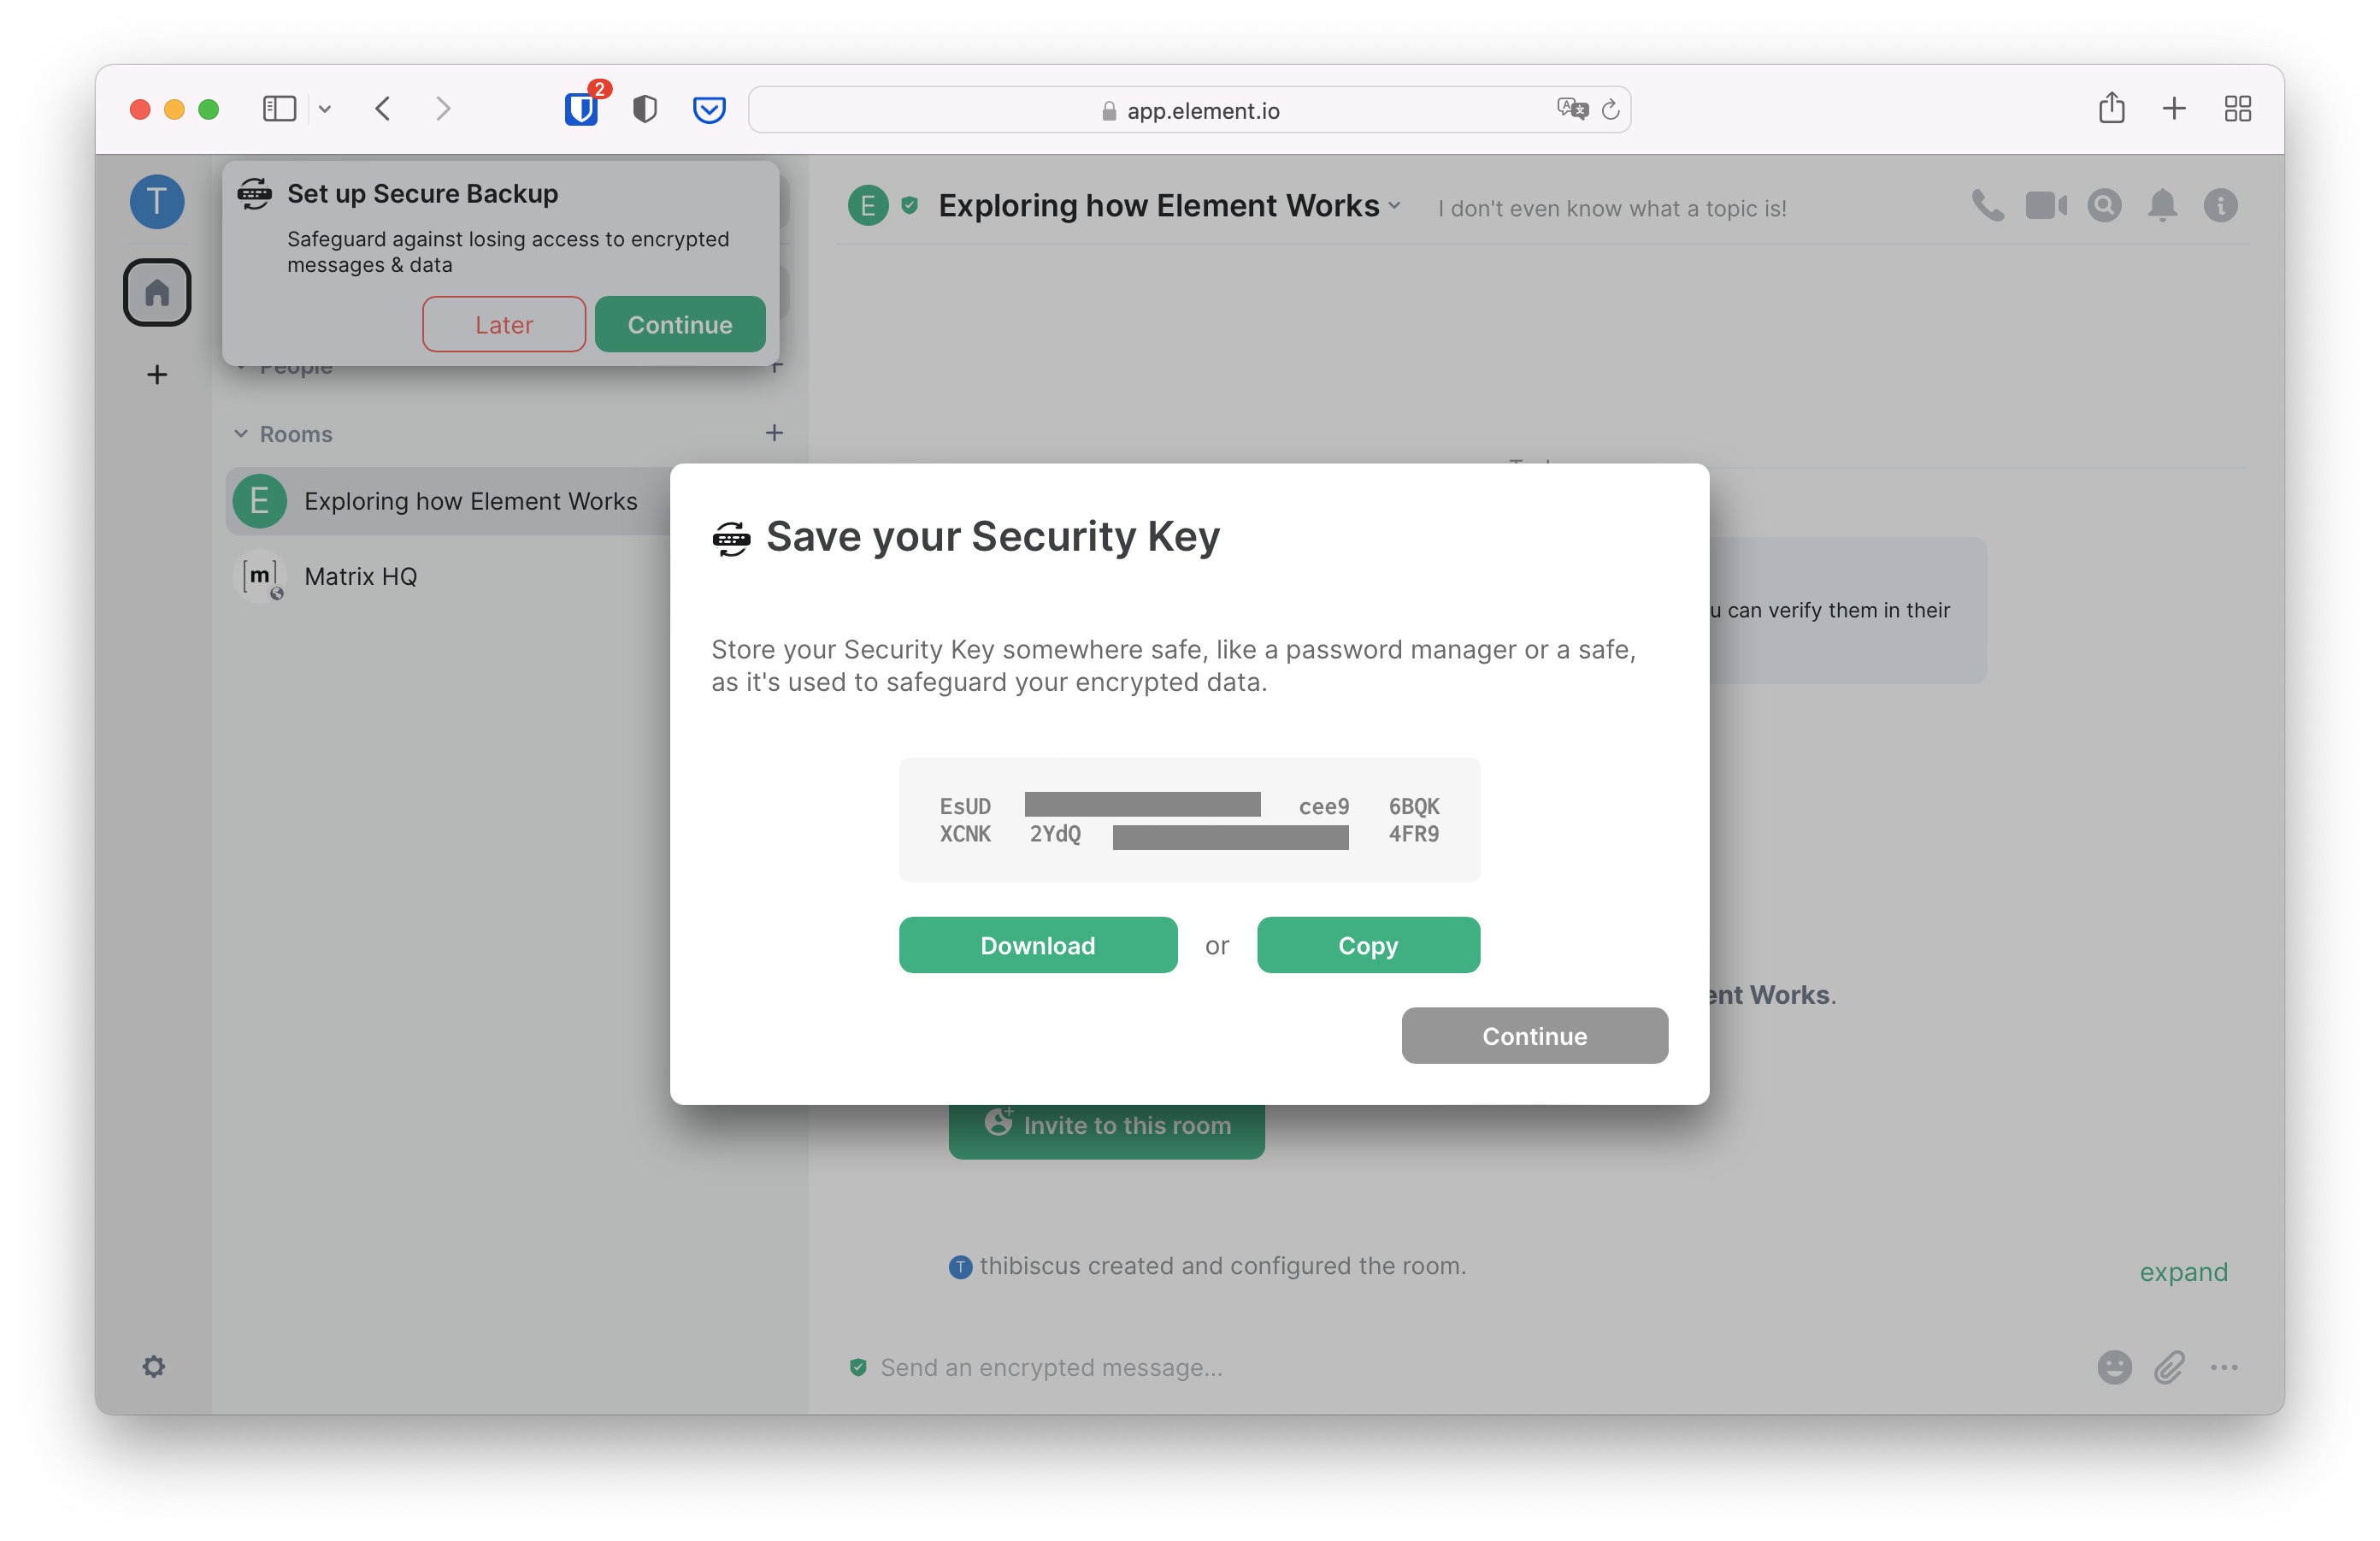The image size is (2380, 1541).
Task: Go to Home space icon
Action: [157, 293]
